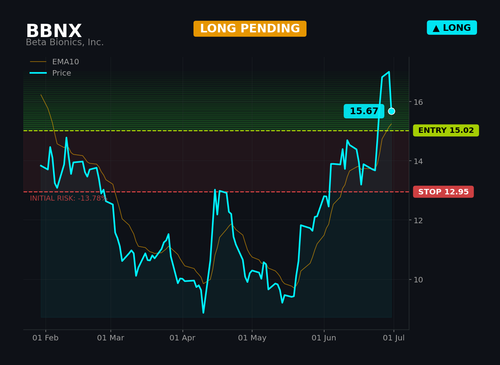The image size is (500, 365).
Task: Click the brown EMA10 legend line swatch
Action: (38, 62)
